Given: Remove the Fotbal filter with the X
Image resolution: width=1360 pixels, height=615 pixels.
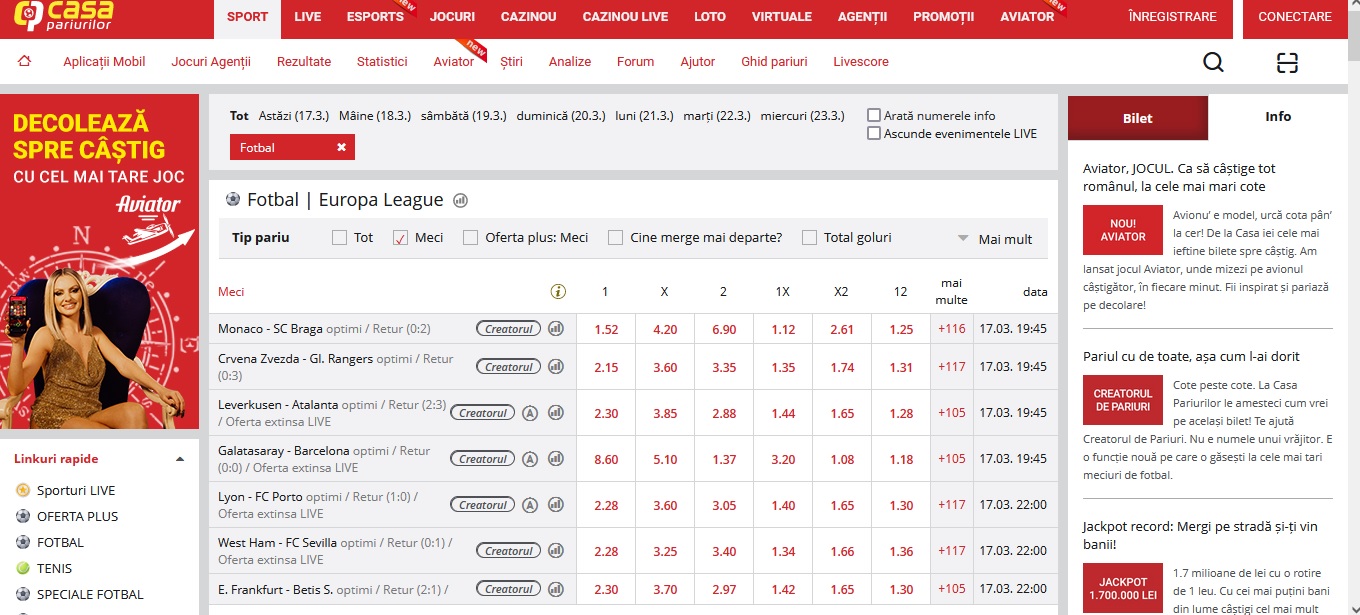Looking at the screenshot, I should click(x=341, y=147).
